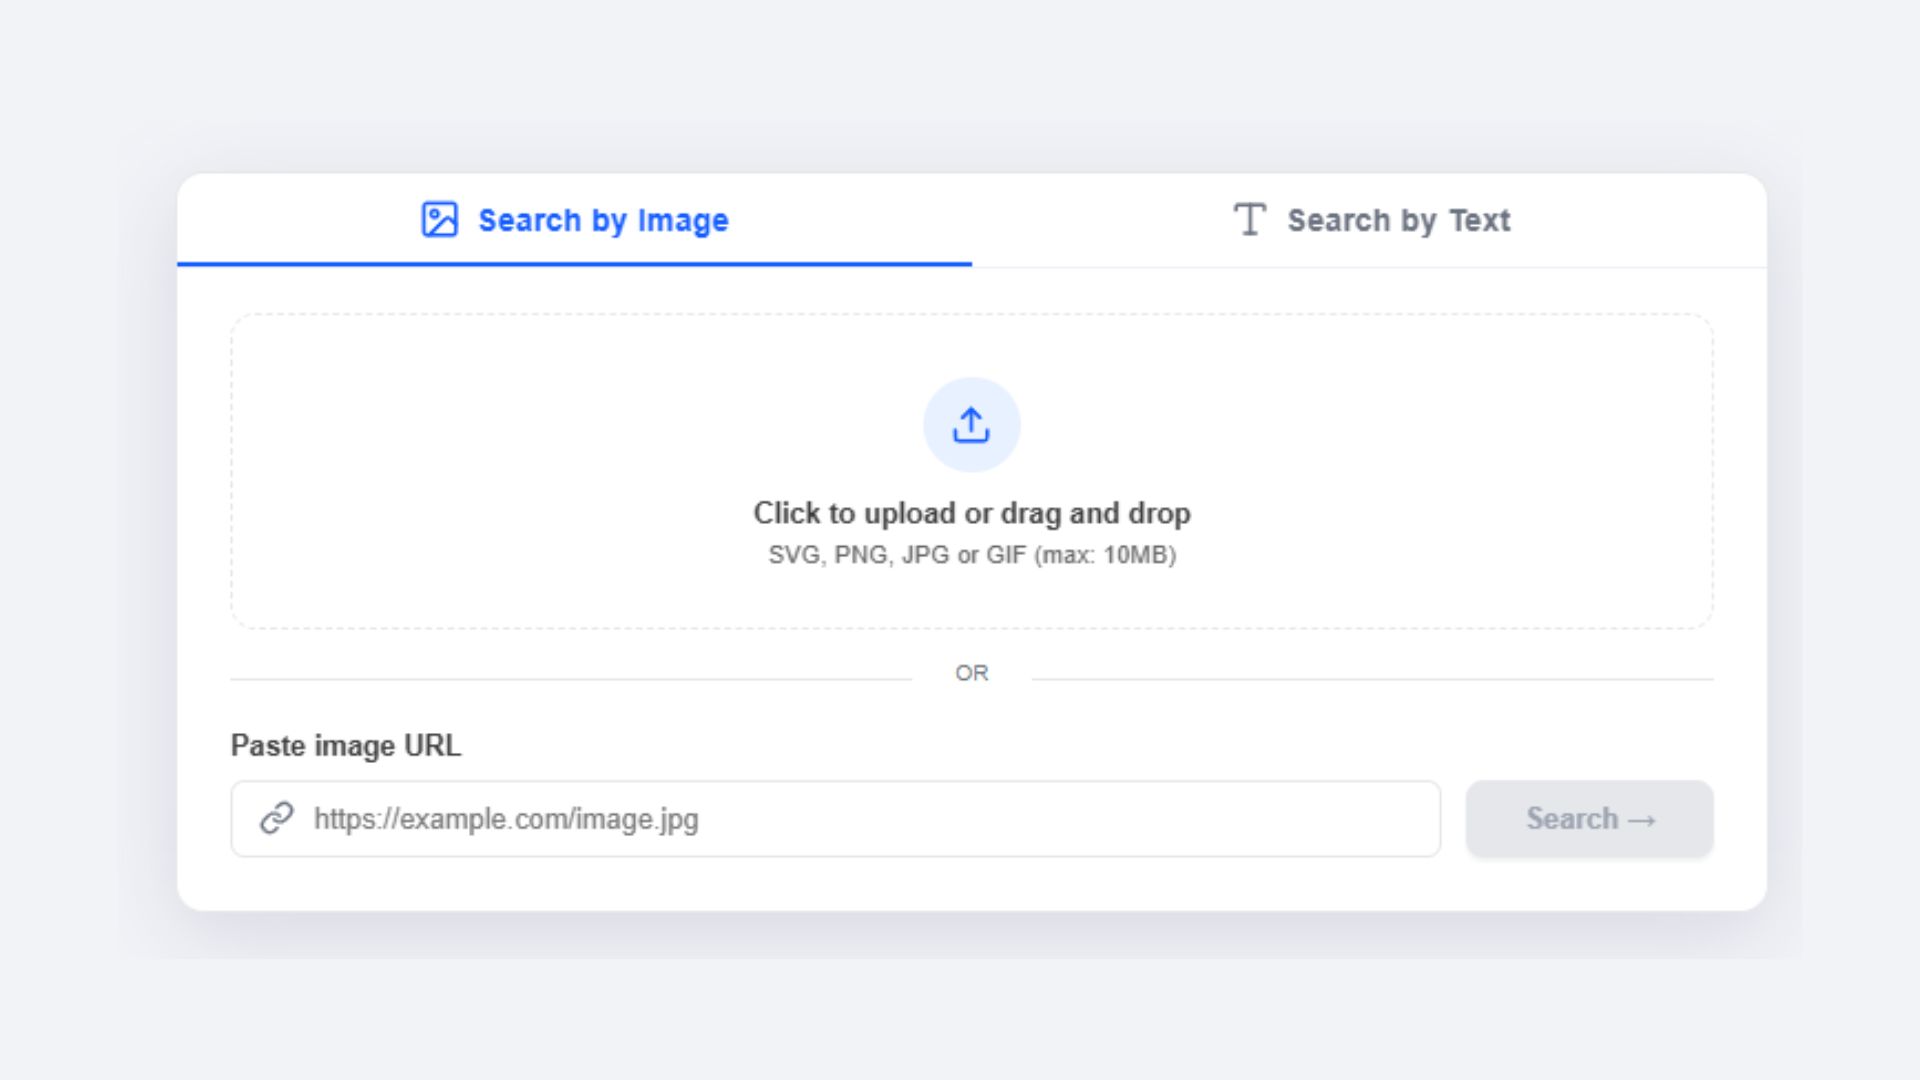1920x1080 pixels.
Task: Click the picture icon in Search by Image tab
Action: [x=439, y=219]
